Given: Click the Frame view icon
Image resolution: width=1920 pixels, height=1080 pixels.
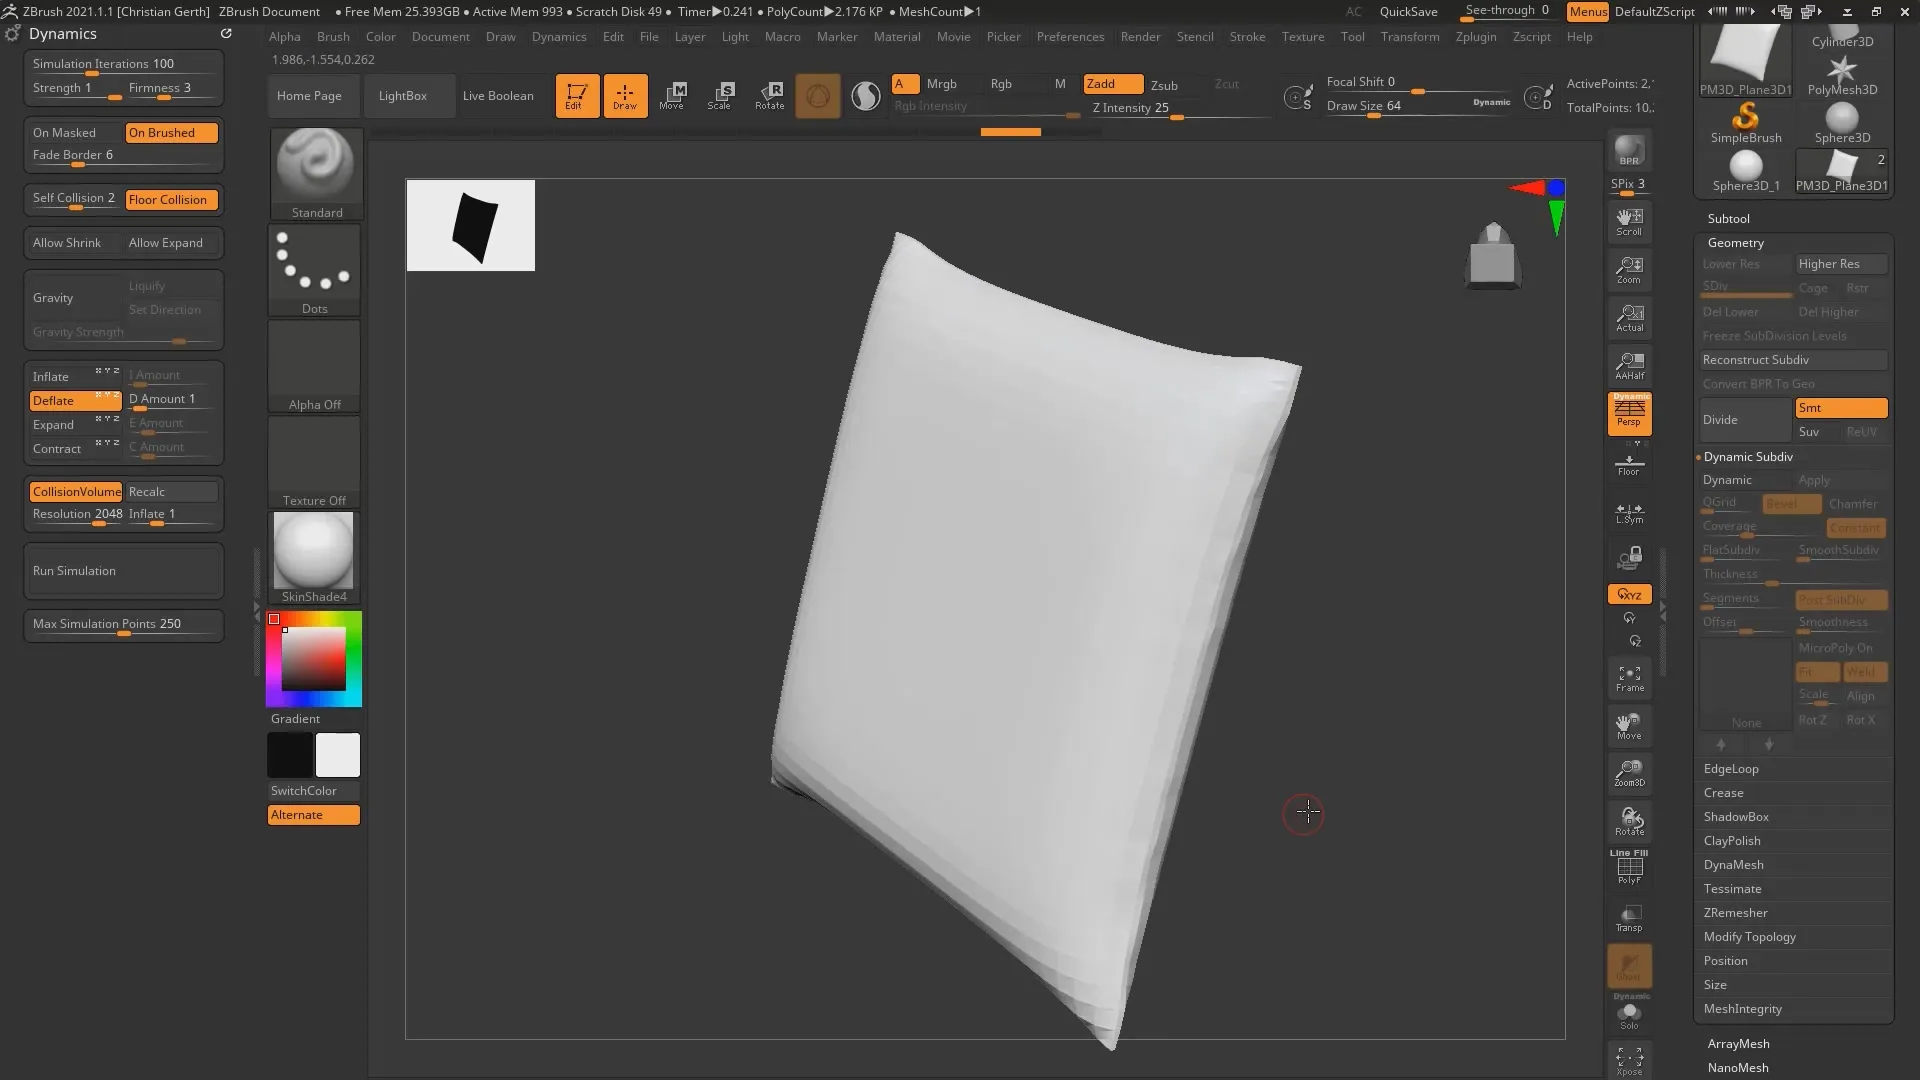Looking at the screenshot, I should point(1629,679).
